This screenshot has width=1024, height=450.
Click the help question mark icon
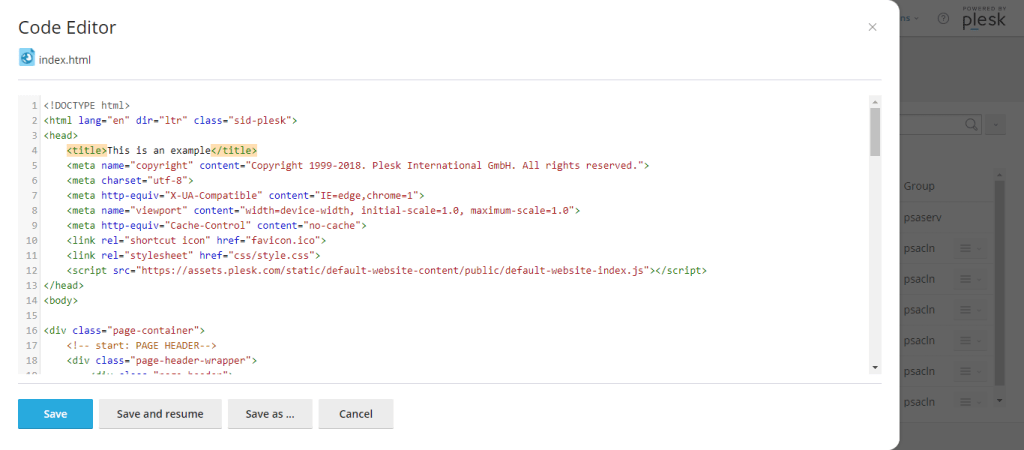click(943, 19)
